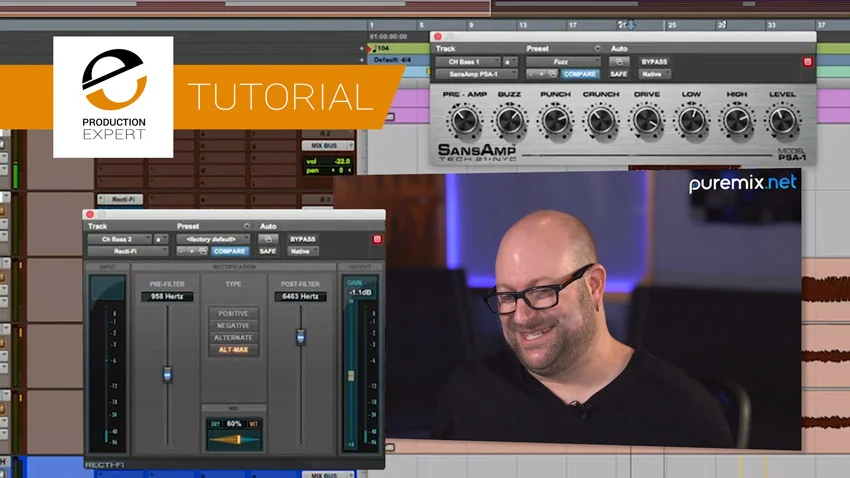
Task: Click the LEVEL knob on SansAmp
Action: 782,121
